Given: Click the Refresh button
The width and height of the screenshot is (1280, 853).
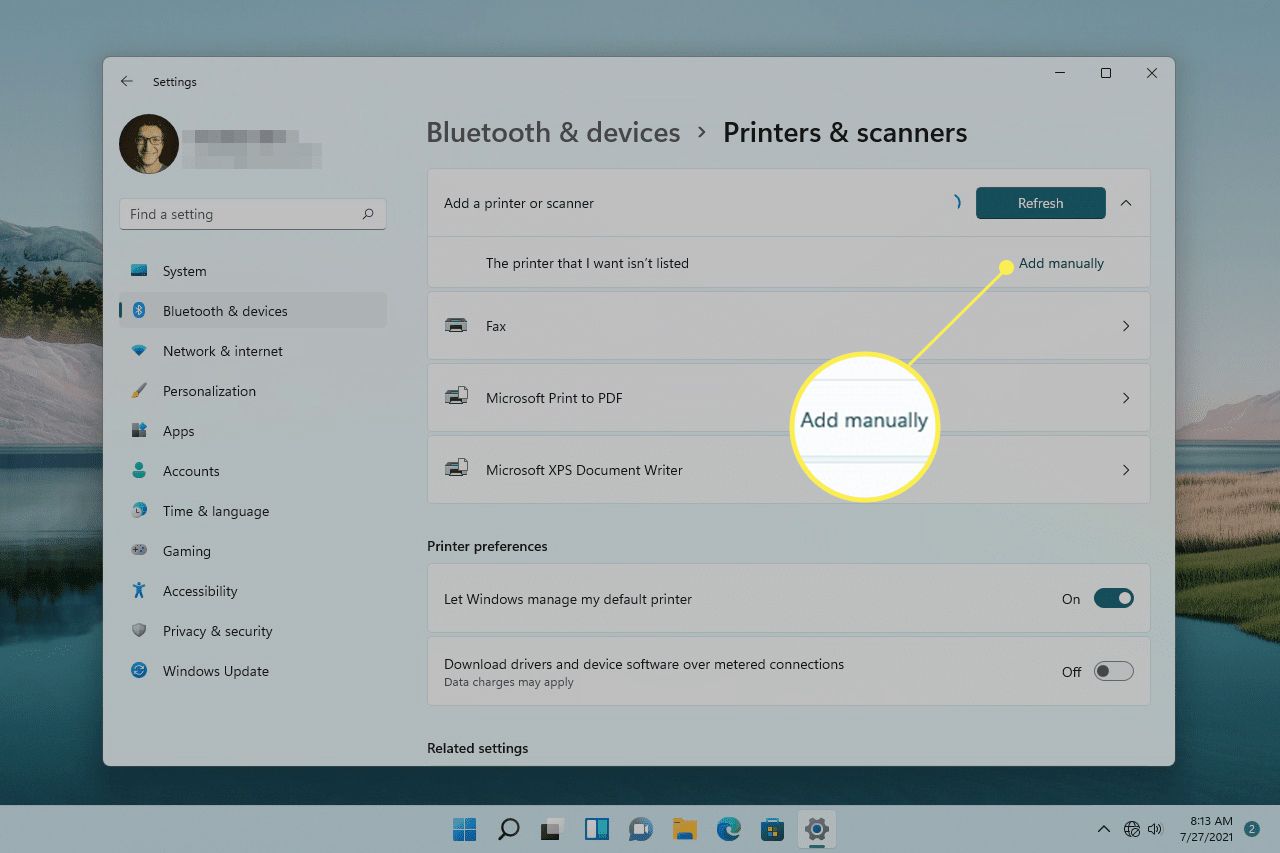Looking at the screenshot, I should point(1040,203).
